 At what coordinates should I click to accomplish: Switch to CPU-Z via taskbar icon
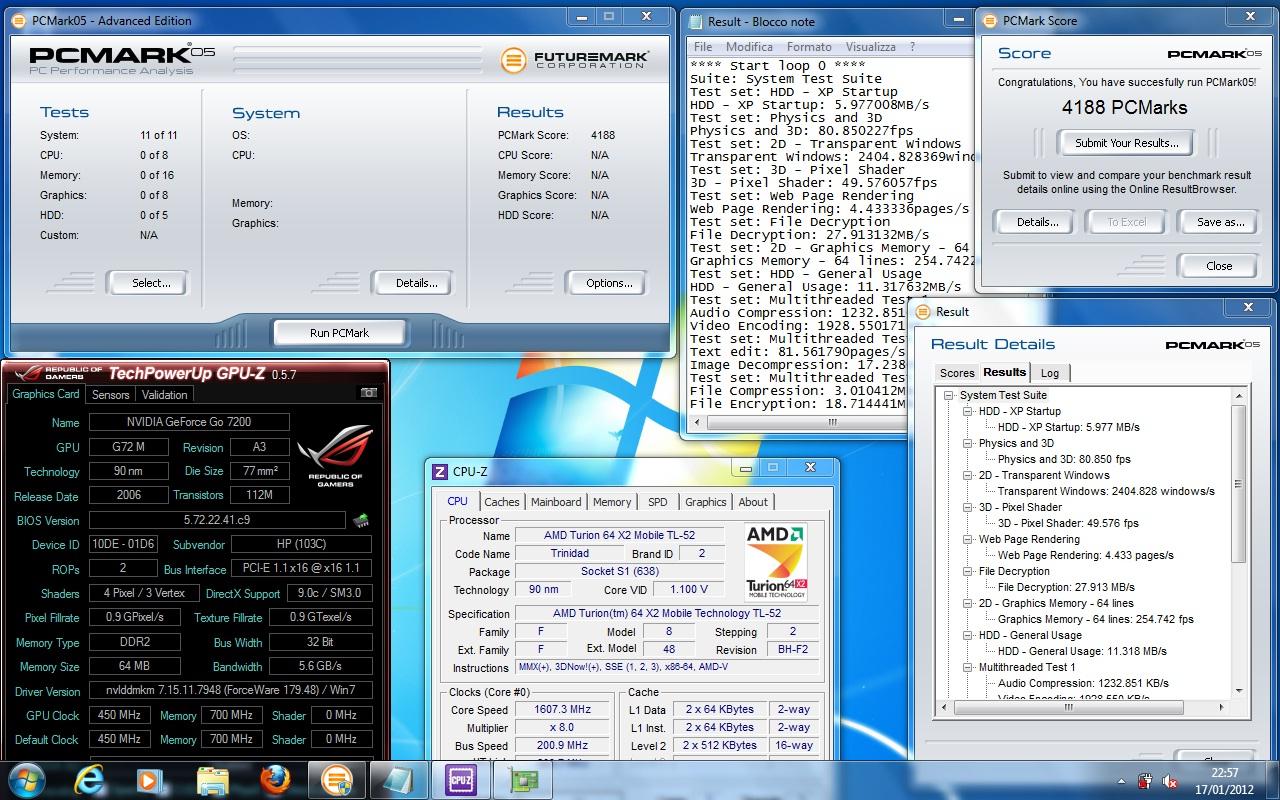[x=460, y=780]
